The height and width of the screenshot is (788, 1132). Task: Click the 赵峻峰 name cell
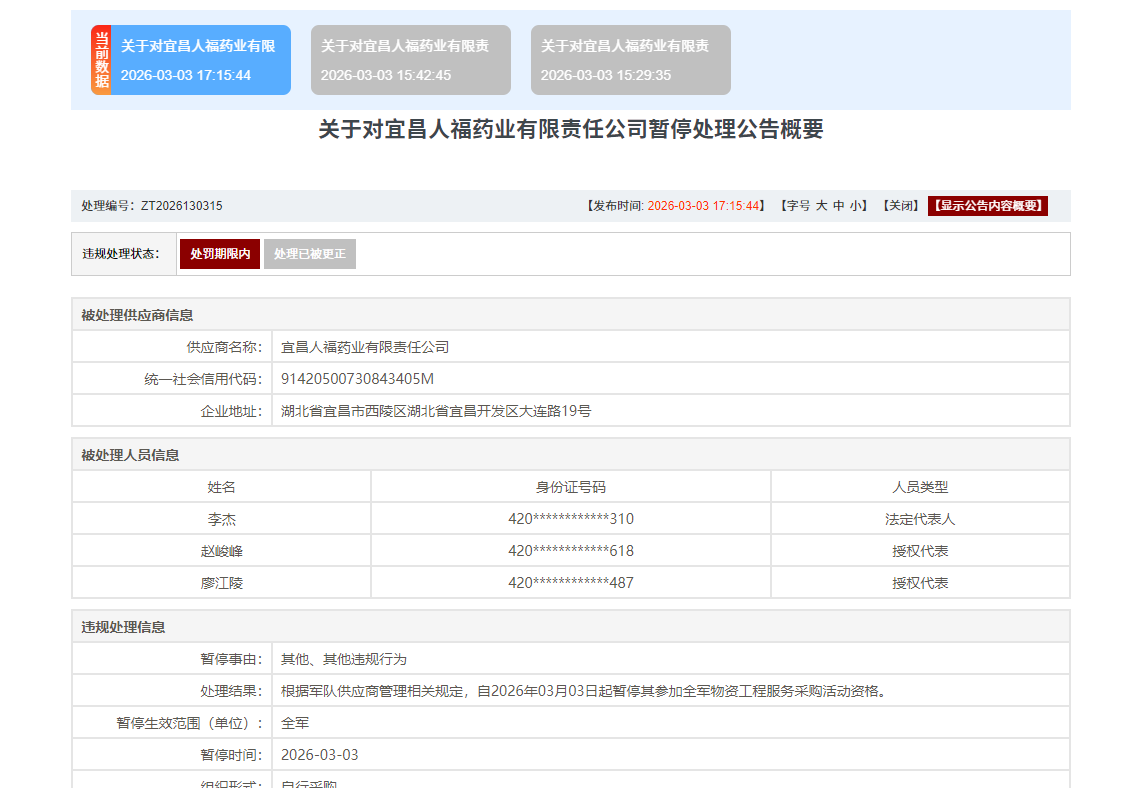[x=221, y=551]
